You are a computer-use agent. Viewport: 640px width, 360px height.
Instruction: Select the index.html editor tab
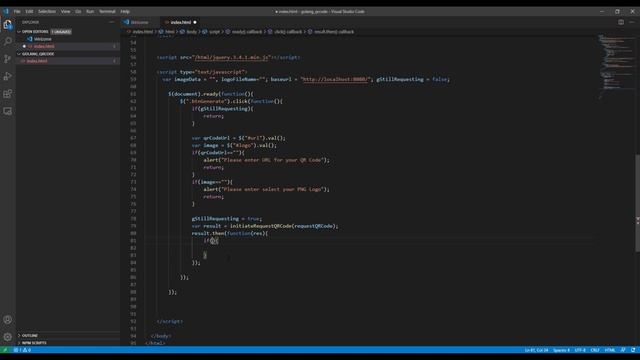[180, 22]
